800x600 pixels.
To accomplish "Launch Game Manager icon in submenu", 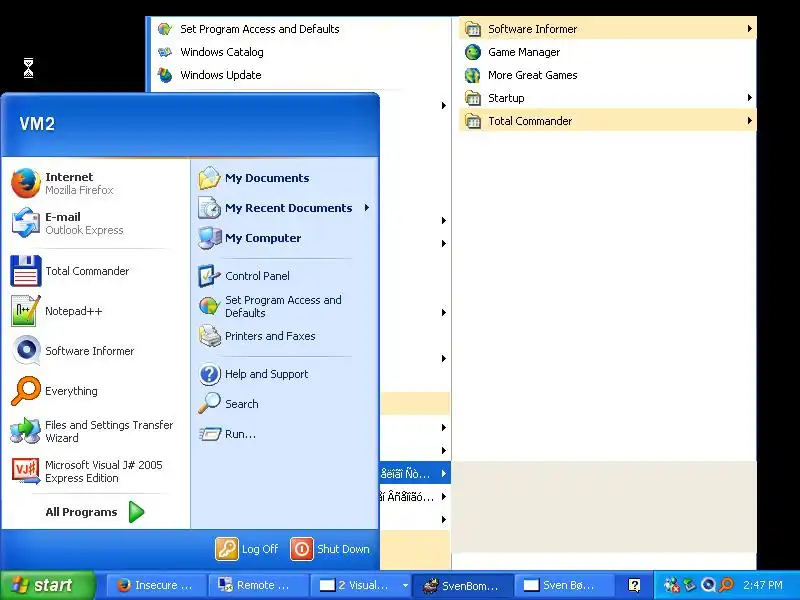I will (472, 52).
